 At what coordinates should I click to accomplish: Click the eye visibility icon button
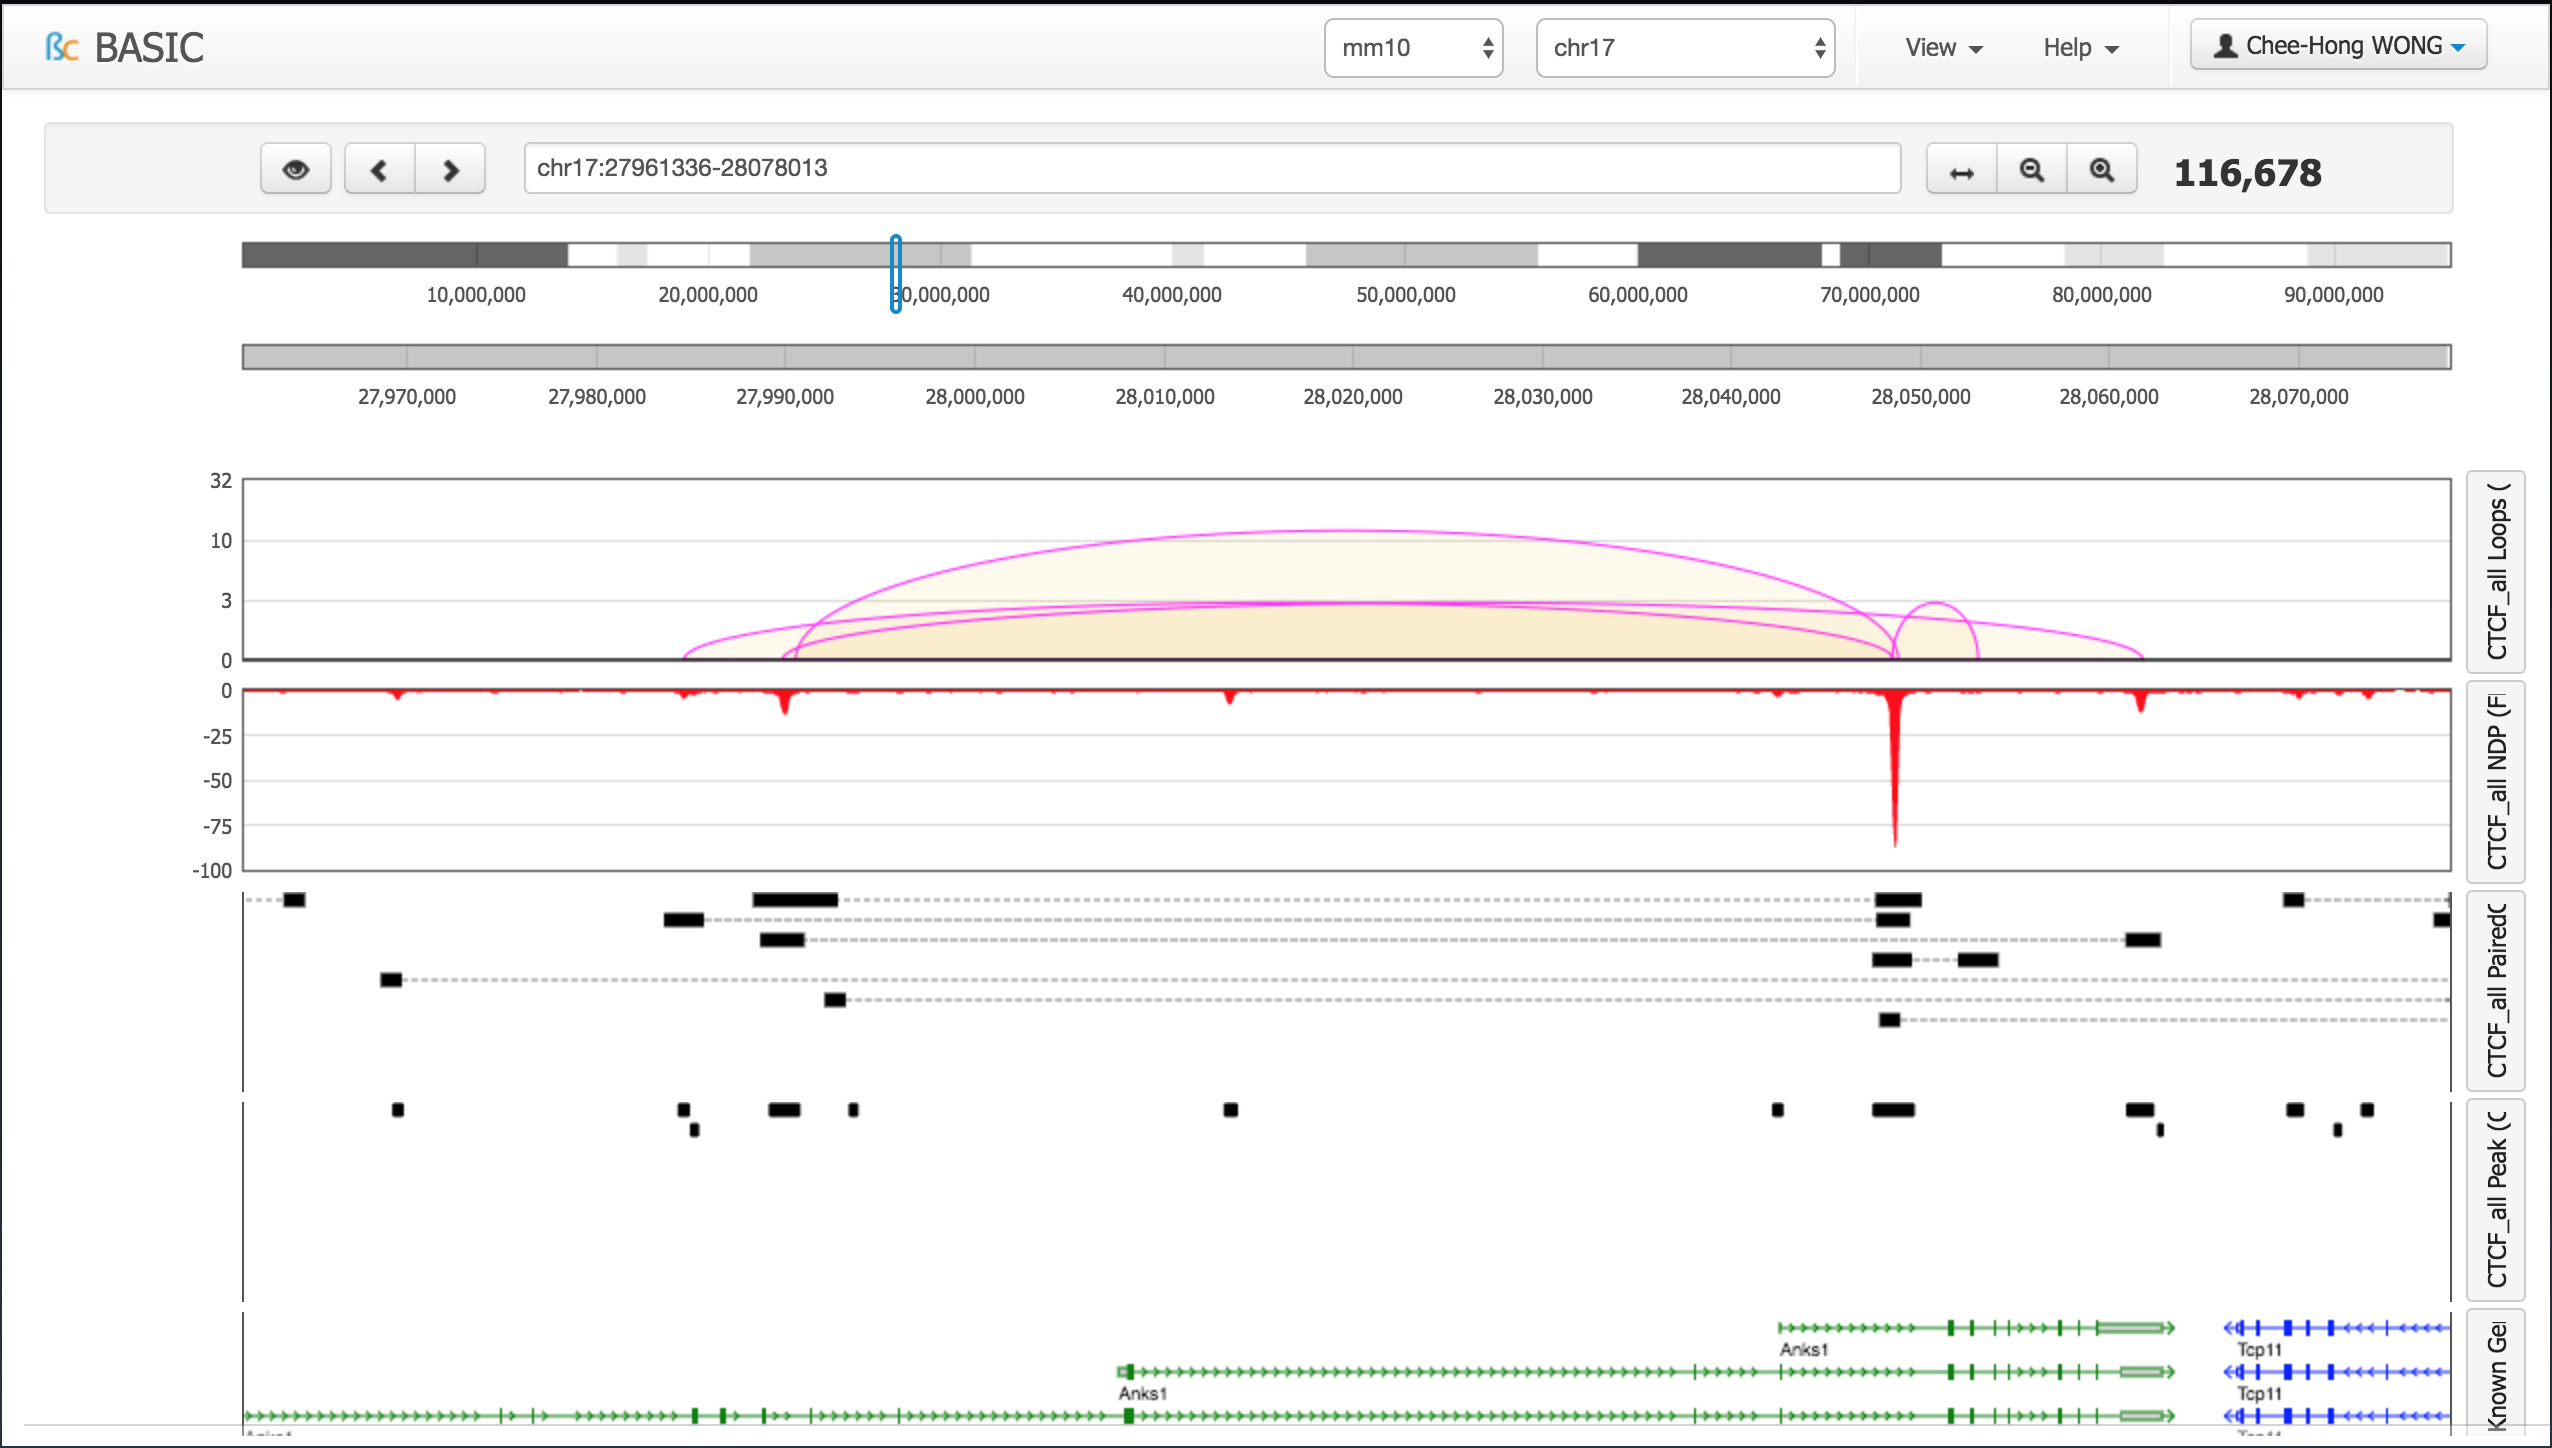[295, 169]
